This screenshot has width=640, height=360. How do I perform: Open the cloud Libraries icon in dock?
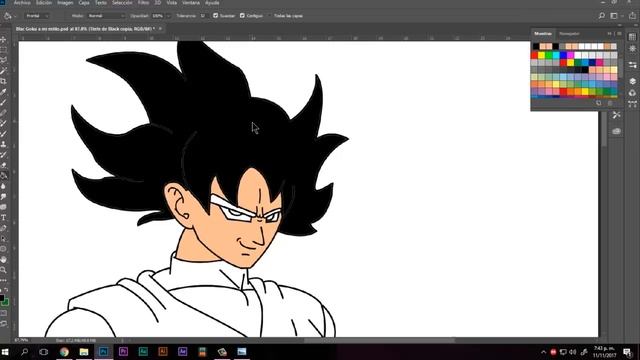(x=616, y=131)
